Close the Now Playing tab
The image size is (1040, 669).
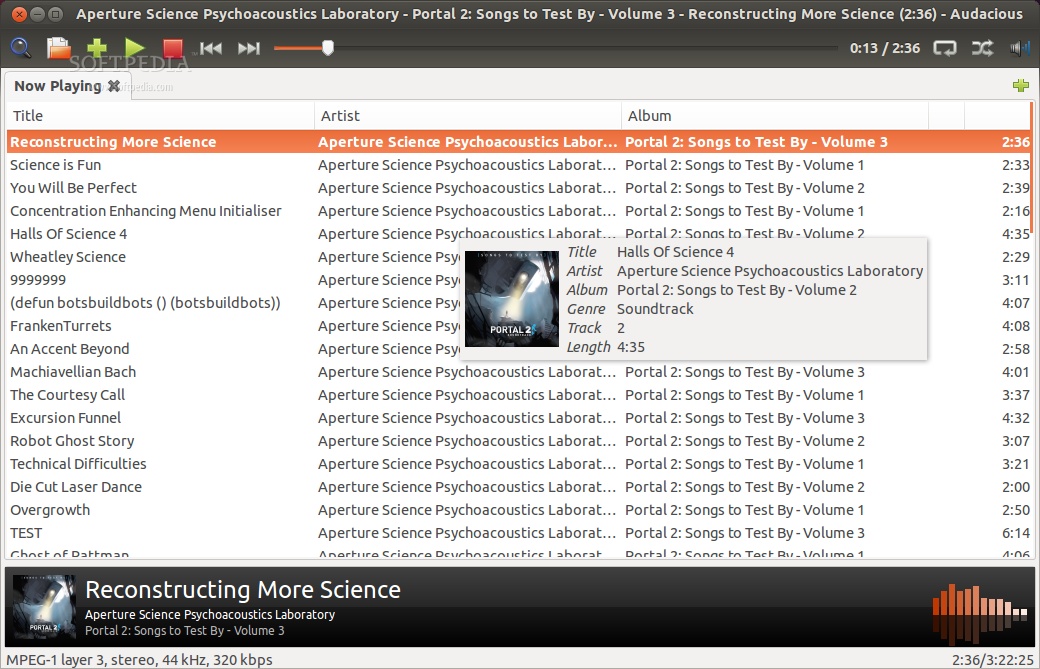(x=114, y=86)
